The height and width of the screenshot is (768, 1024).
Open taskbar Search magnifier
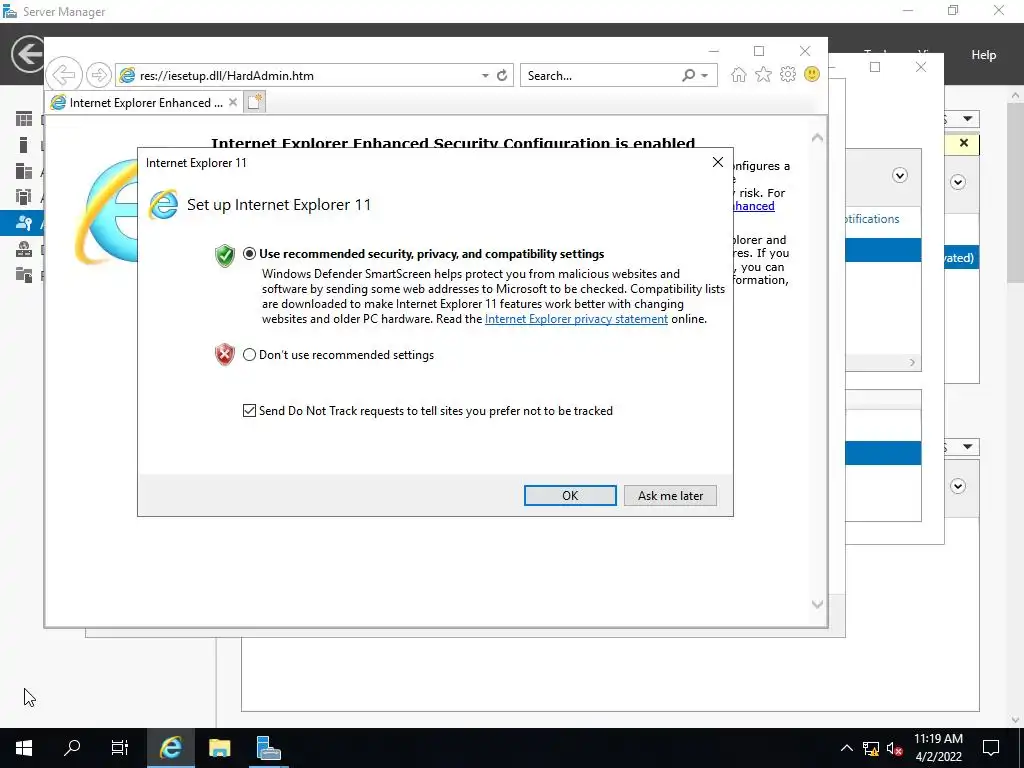72,748
